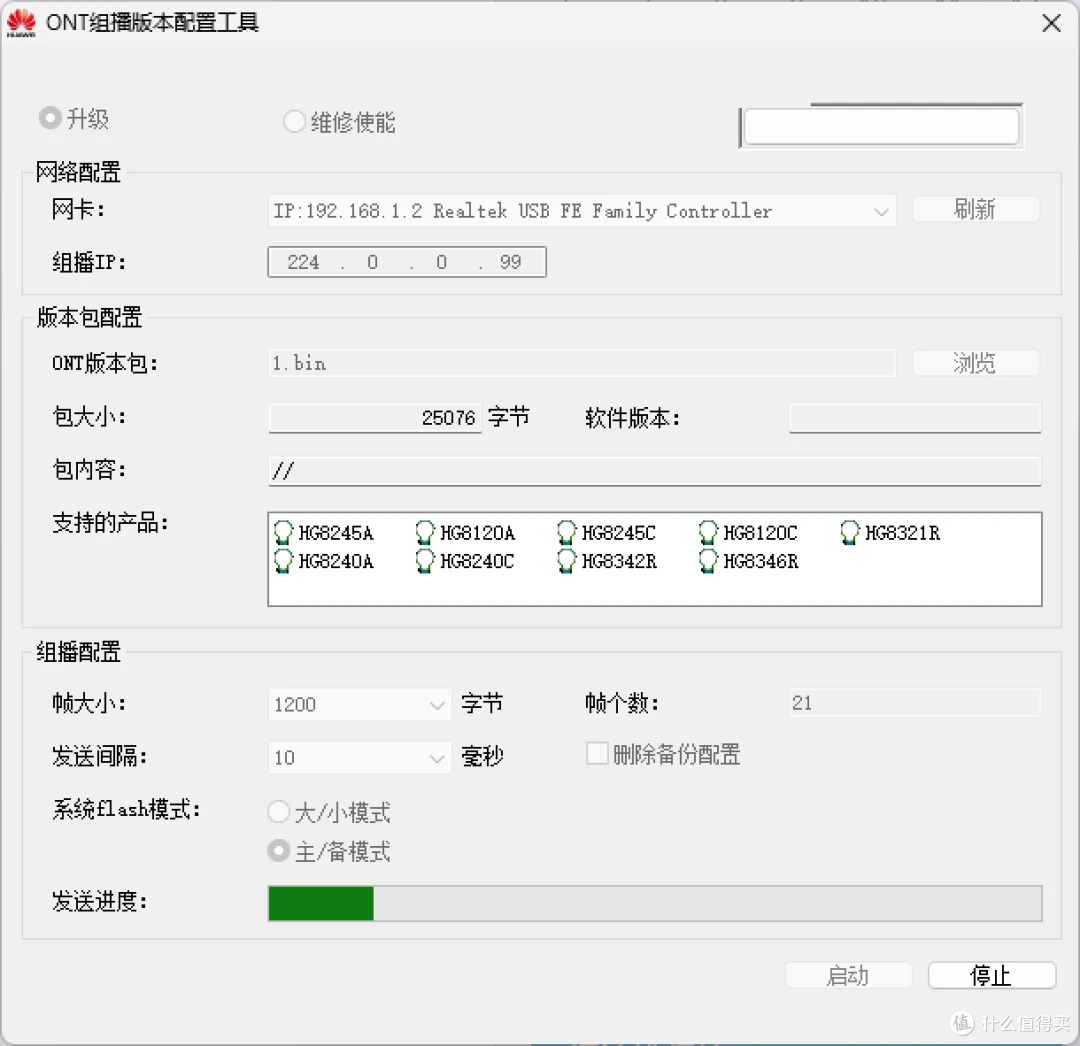Click the bulb icon beside HG8346R
This screenshot has height=1046, width=1080.
click(x=708, y=561)
